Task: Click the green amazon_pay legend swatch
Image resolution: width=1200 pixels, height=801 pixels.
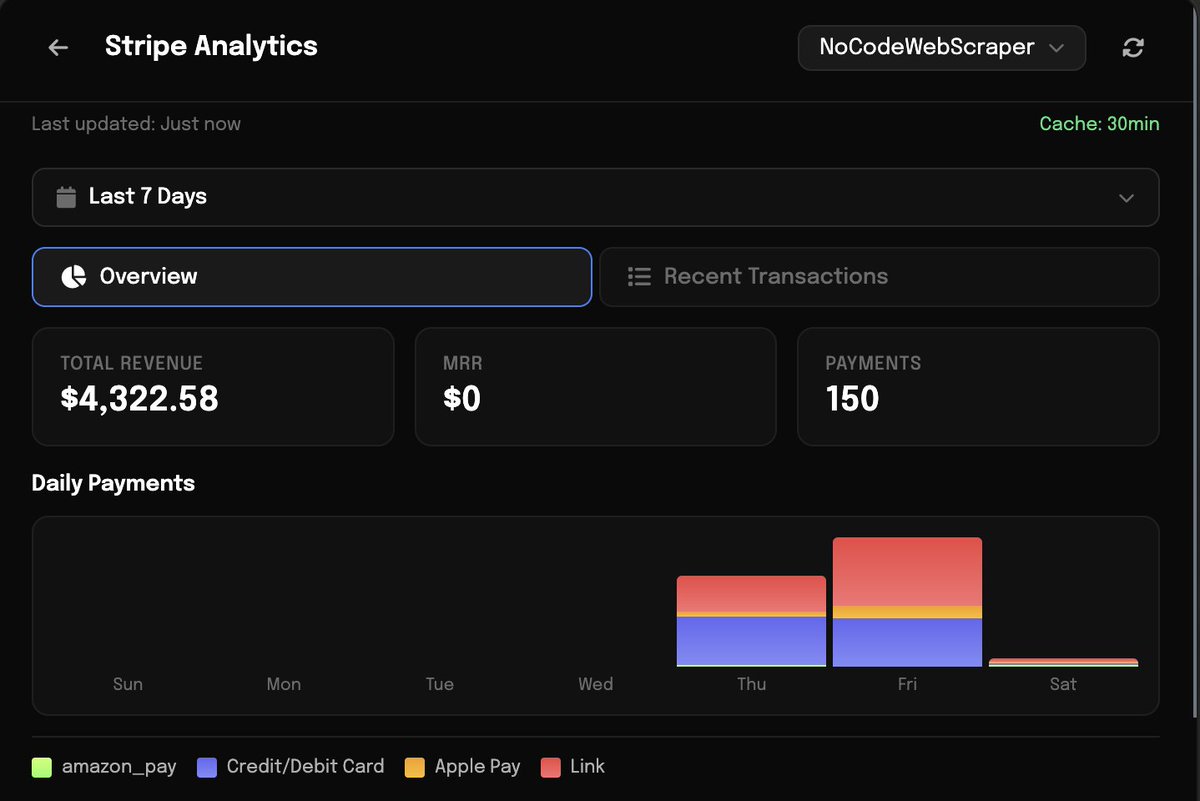Action: point(42,768)
